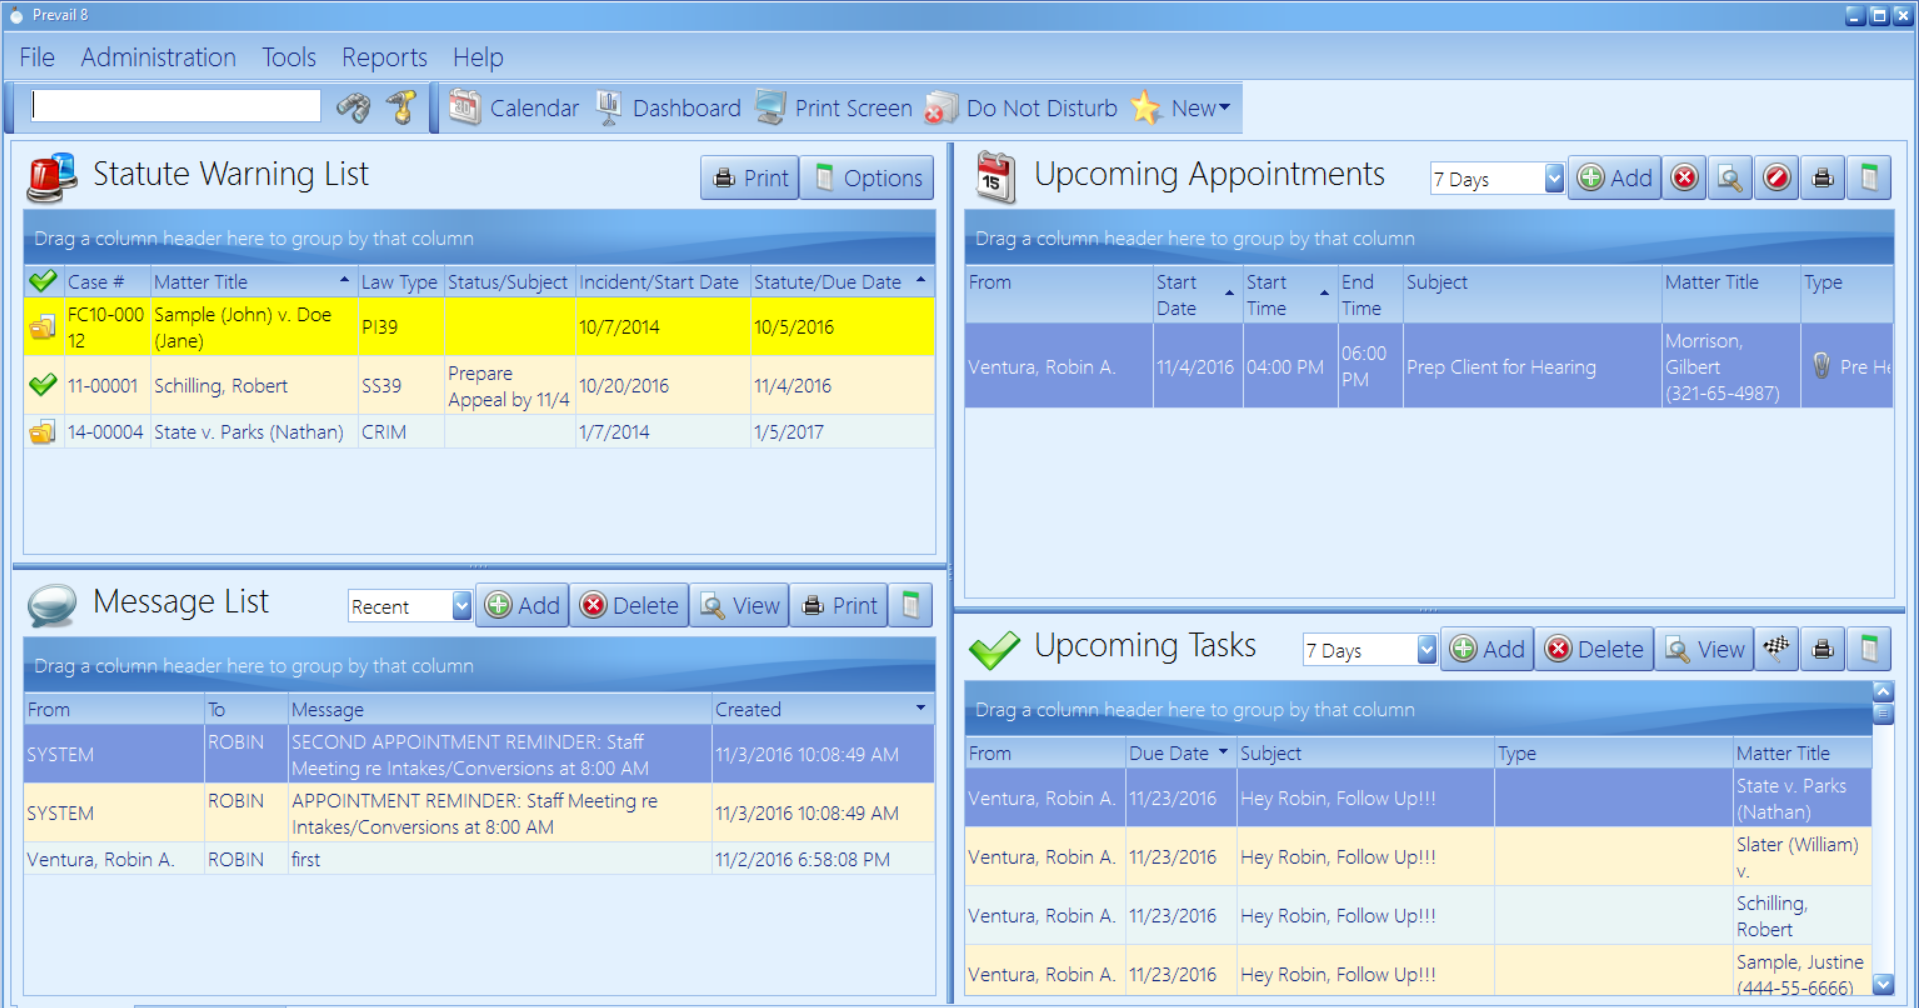Open the 7 Days dropdown for Upcoming Appointments
Viewport: 1919px width, 1008px height.
click(1553, 178)
